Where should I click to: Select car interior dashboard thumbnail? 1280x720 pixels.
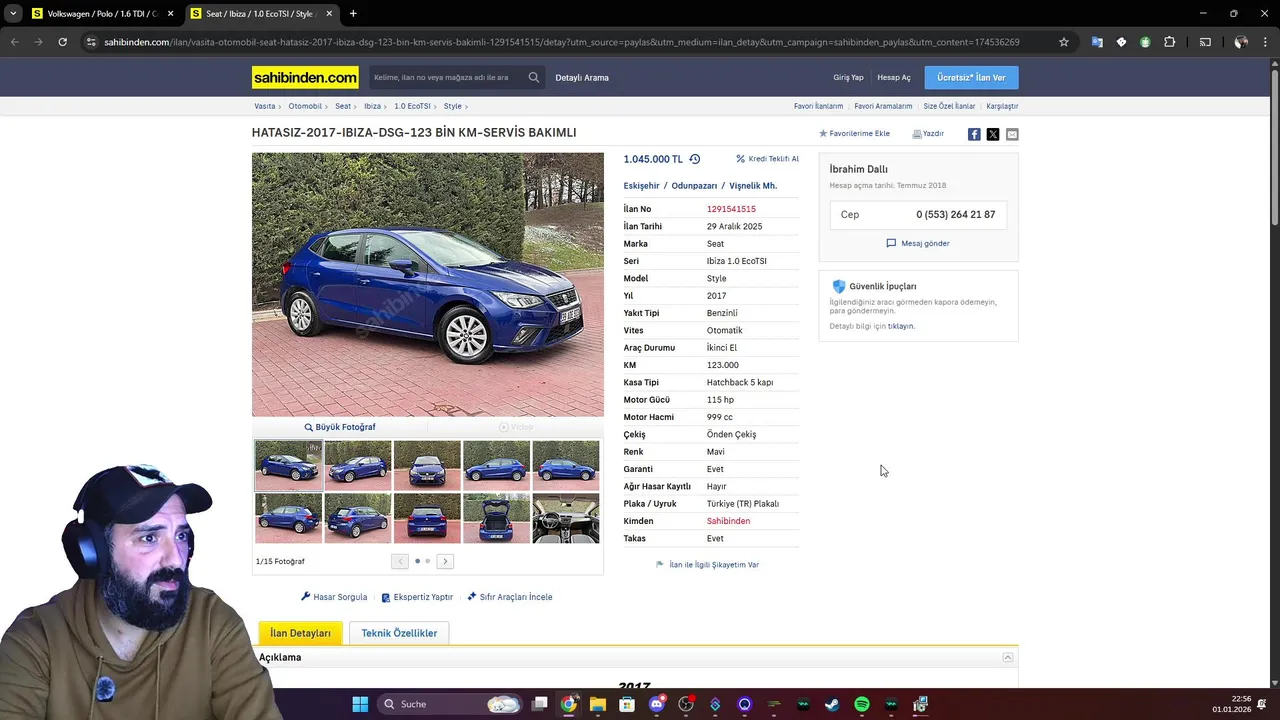tap(566, 518)
